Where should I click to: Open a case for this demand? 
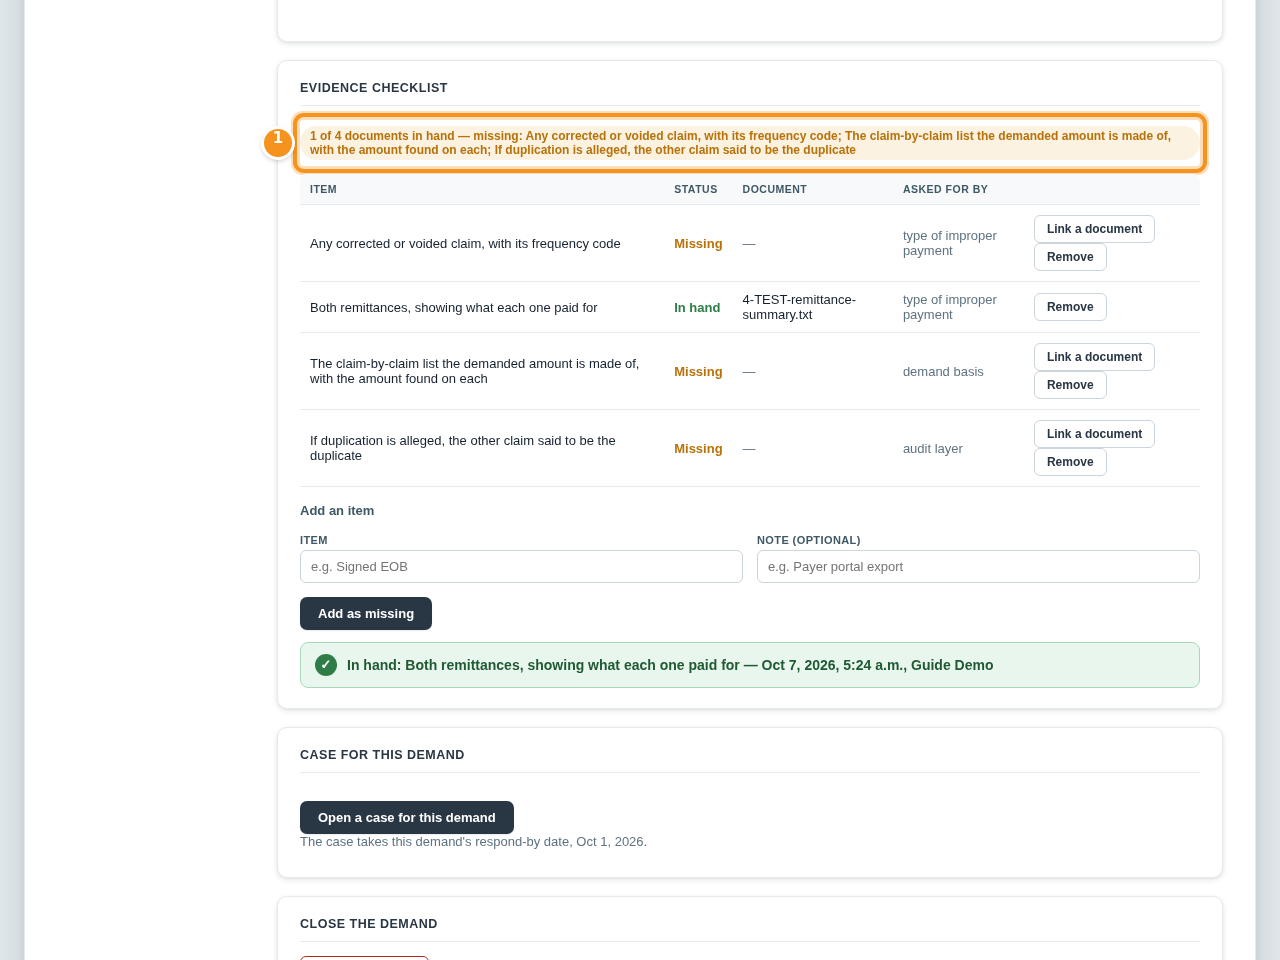click(x=407, y=818)
